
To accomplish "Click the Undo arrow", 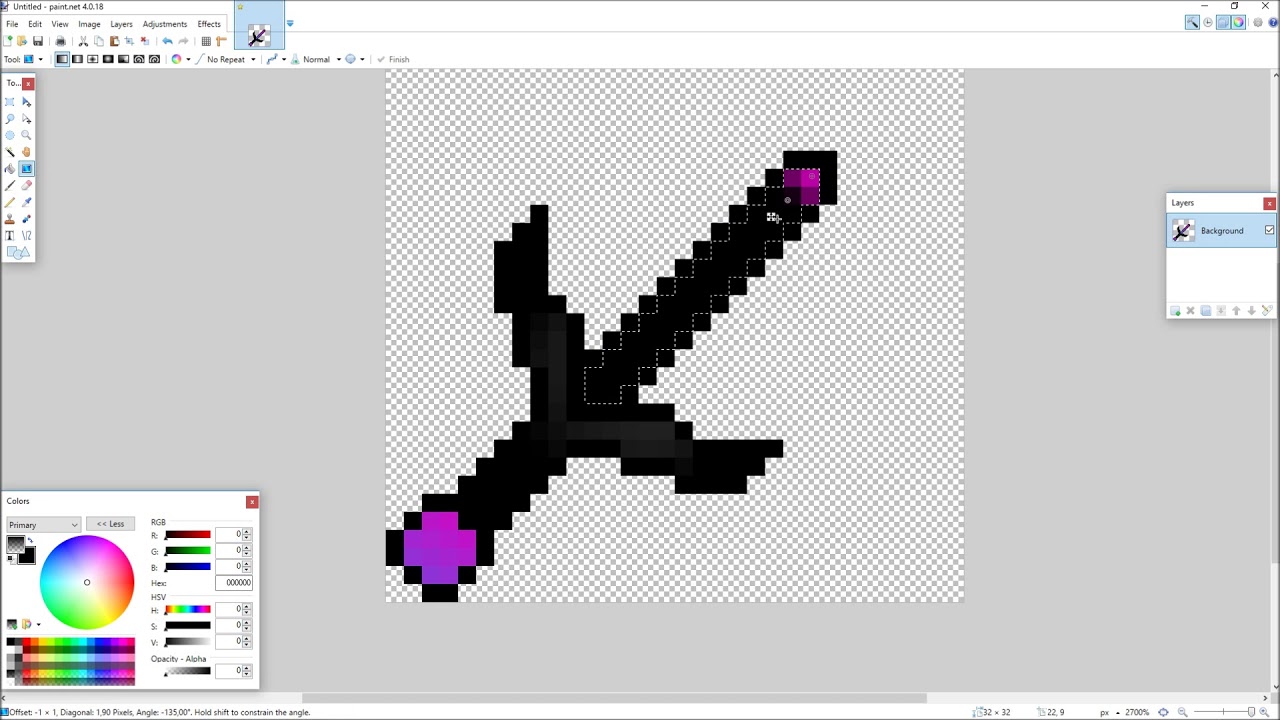I will point(167,41).
